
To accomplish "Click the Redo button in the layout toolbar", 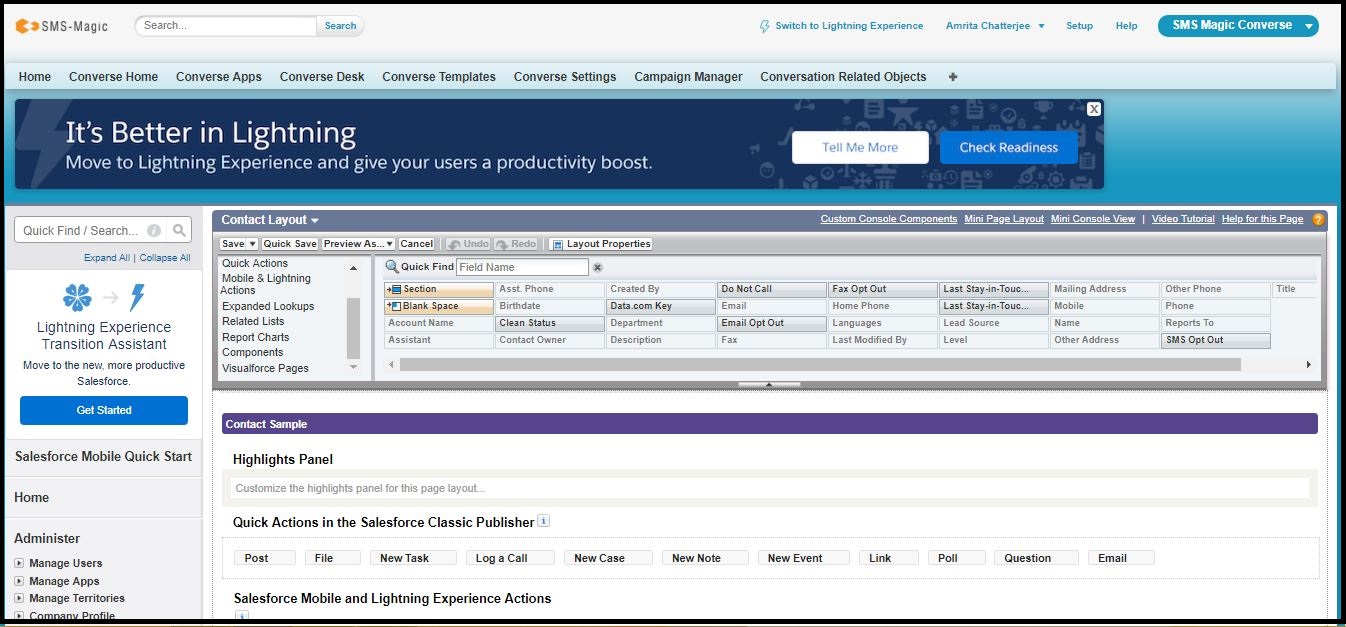I will point(516,244).
